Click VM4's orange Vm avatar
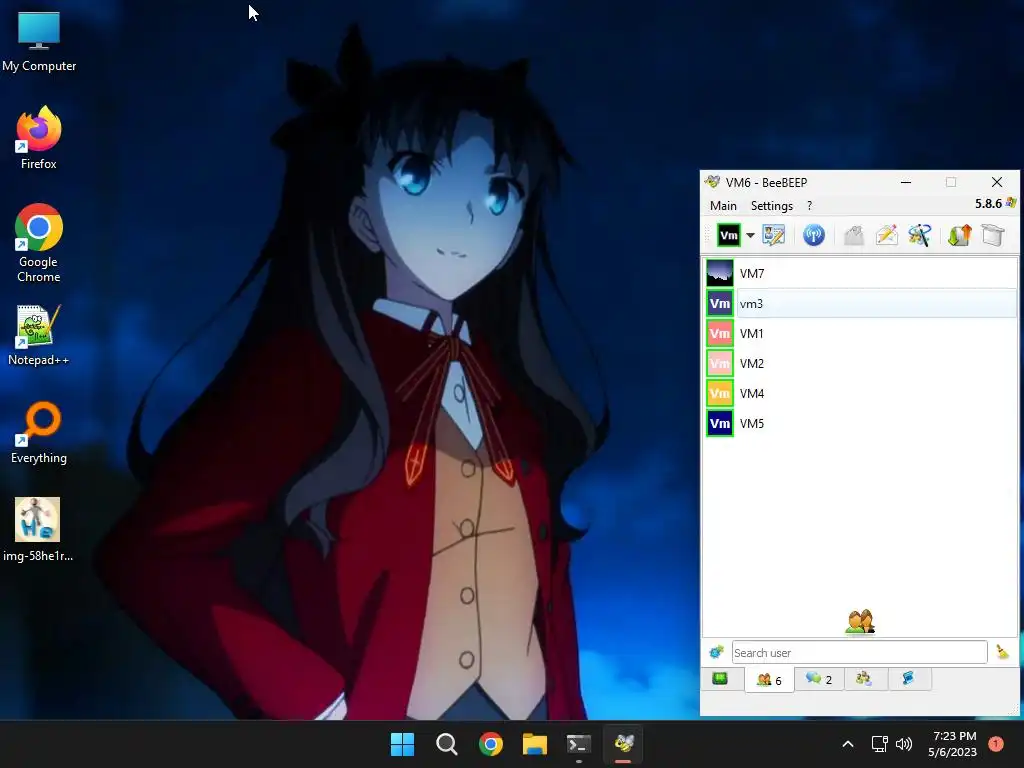 coord(720,394)
